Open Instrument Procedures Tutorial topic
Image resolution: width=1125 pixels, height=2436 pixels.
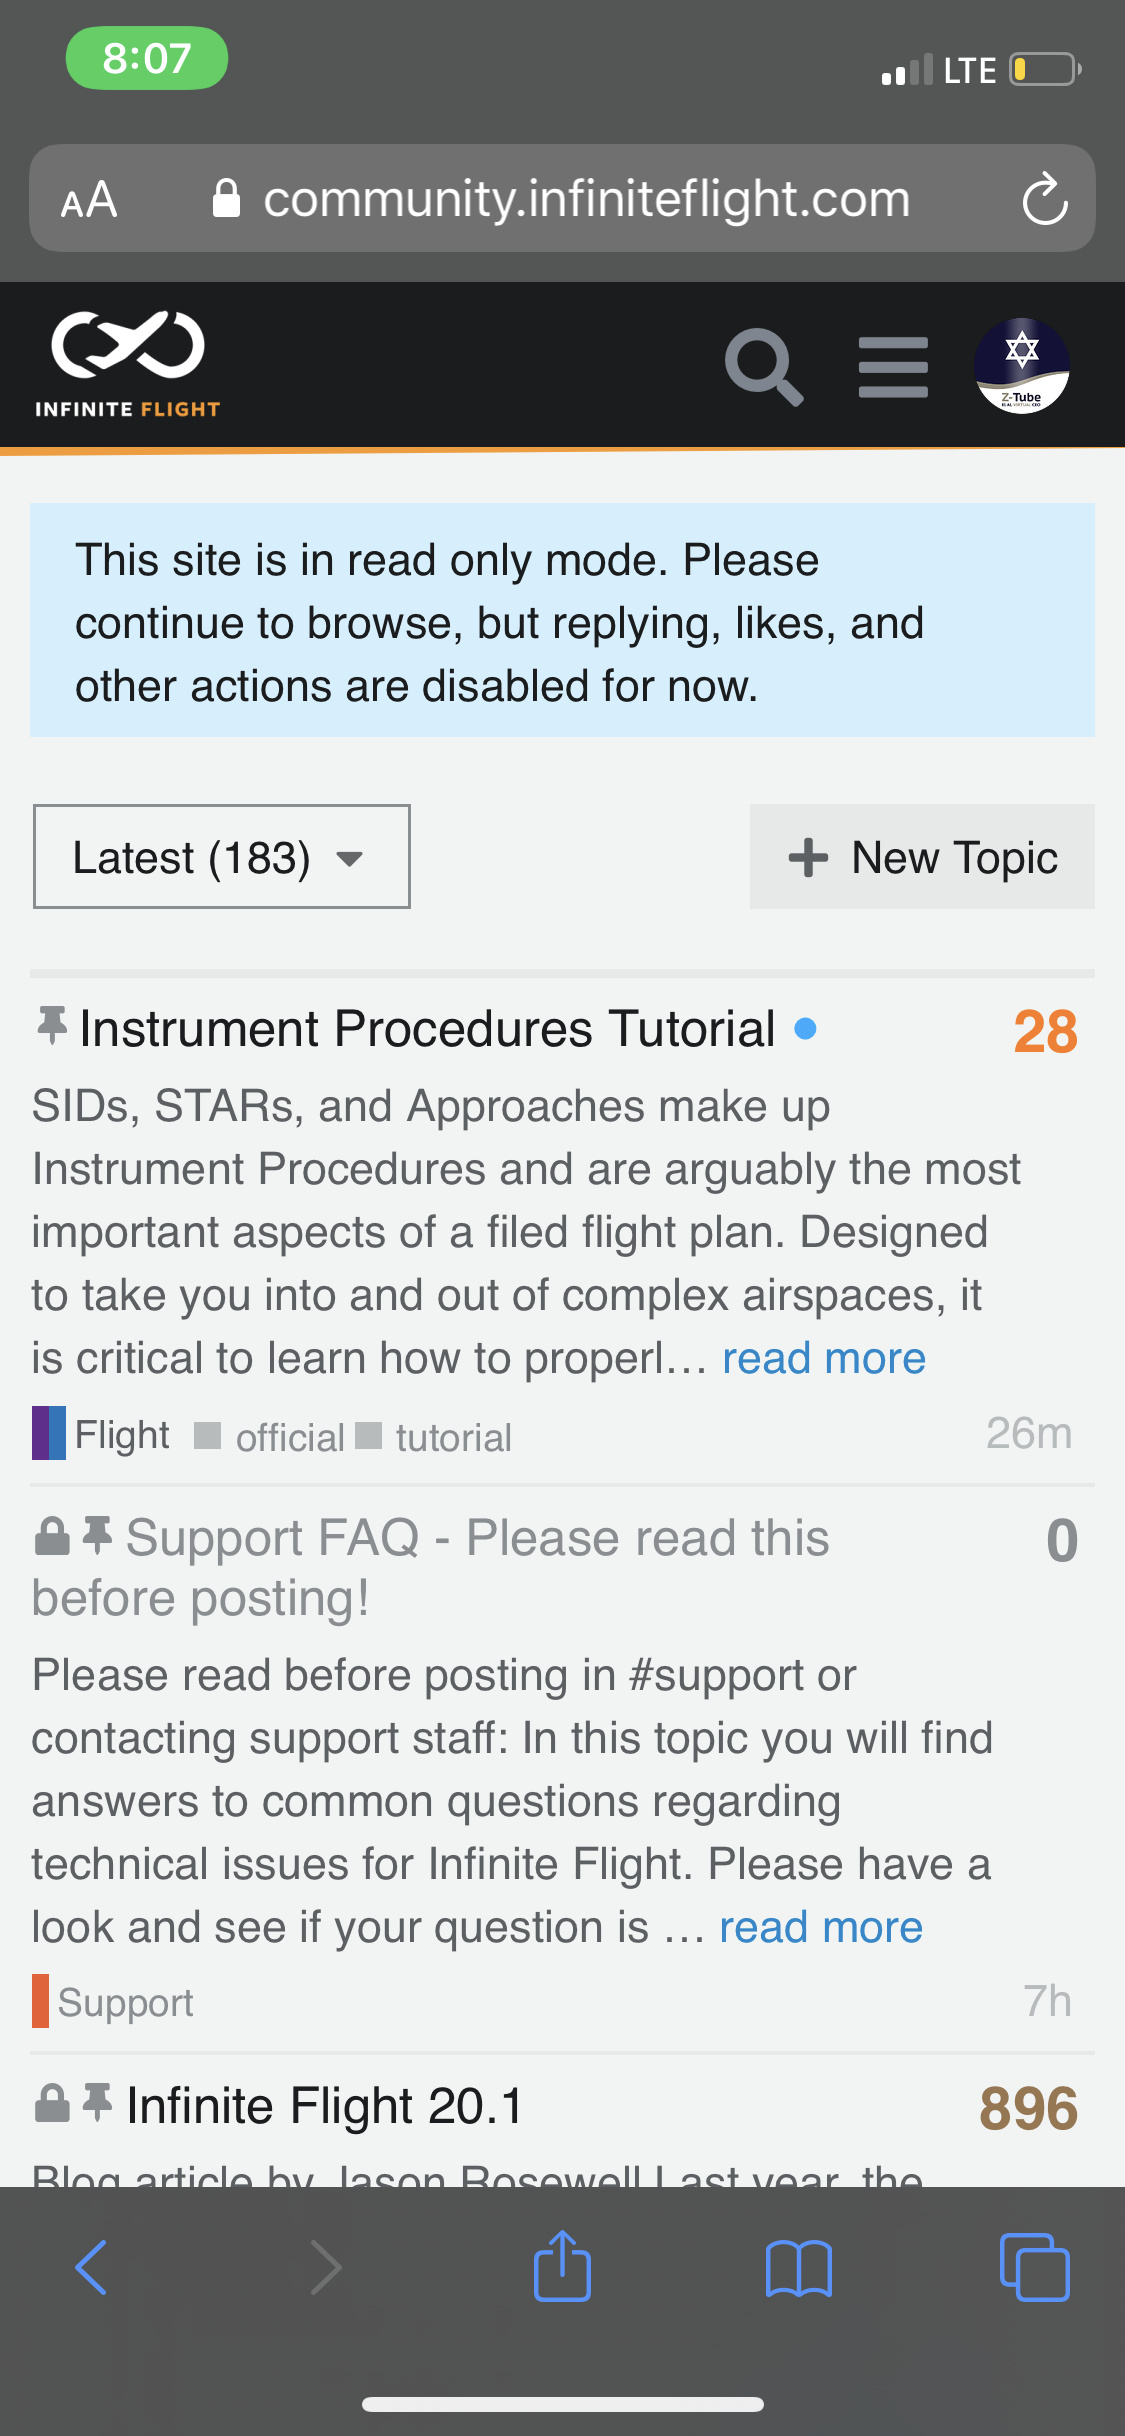coord(427,1029)
